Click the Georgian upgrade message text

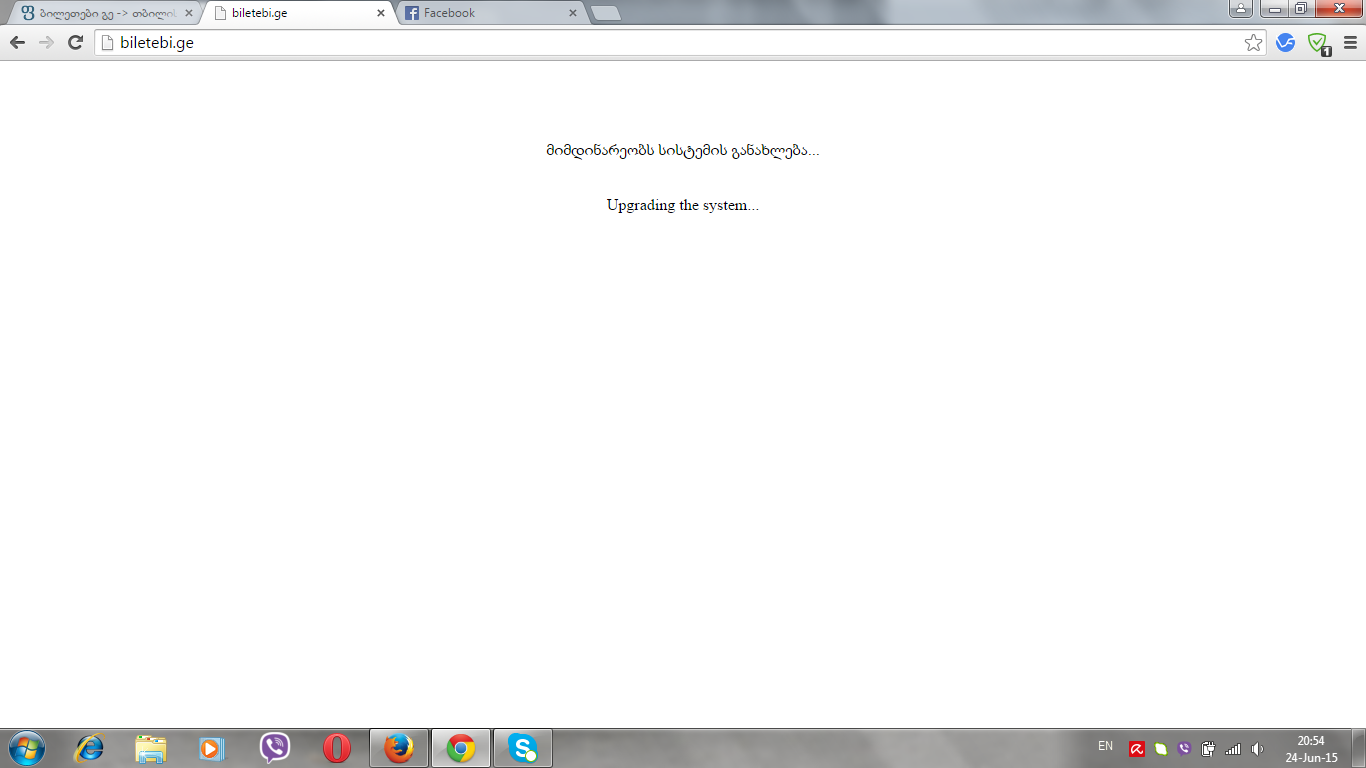click(683, 151)
